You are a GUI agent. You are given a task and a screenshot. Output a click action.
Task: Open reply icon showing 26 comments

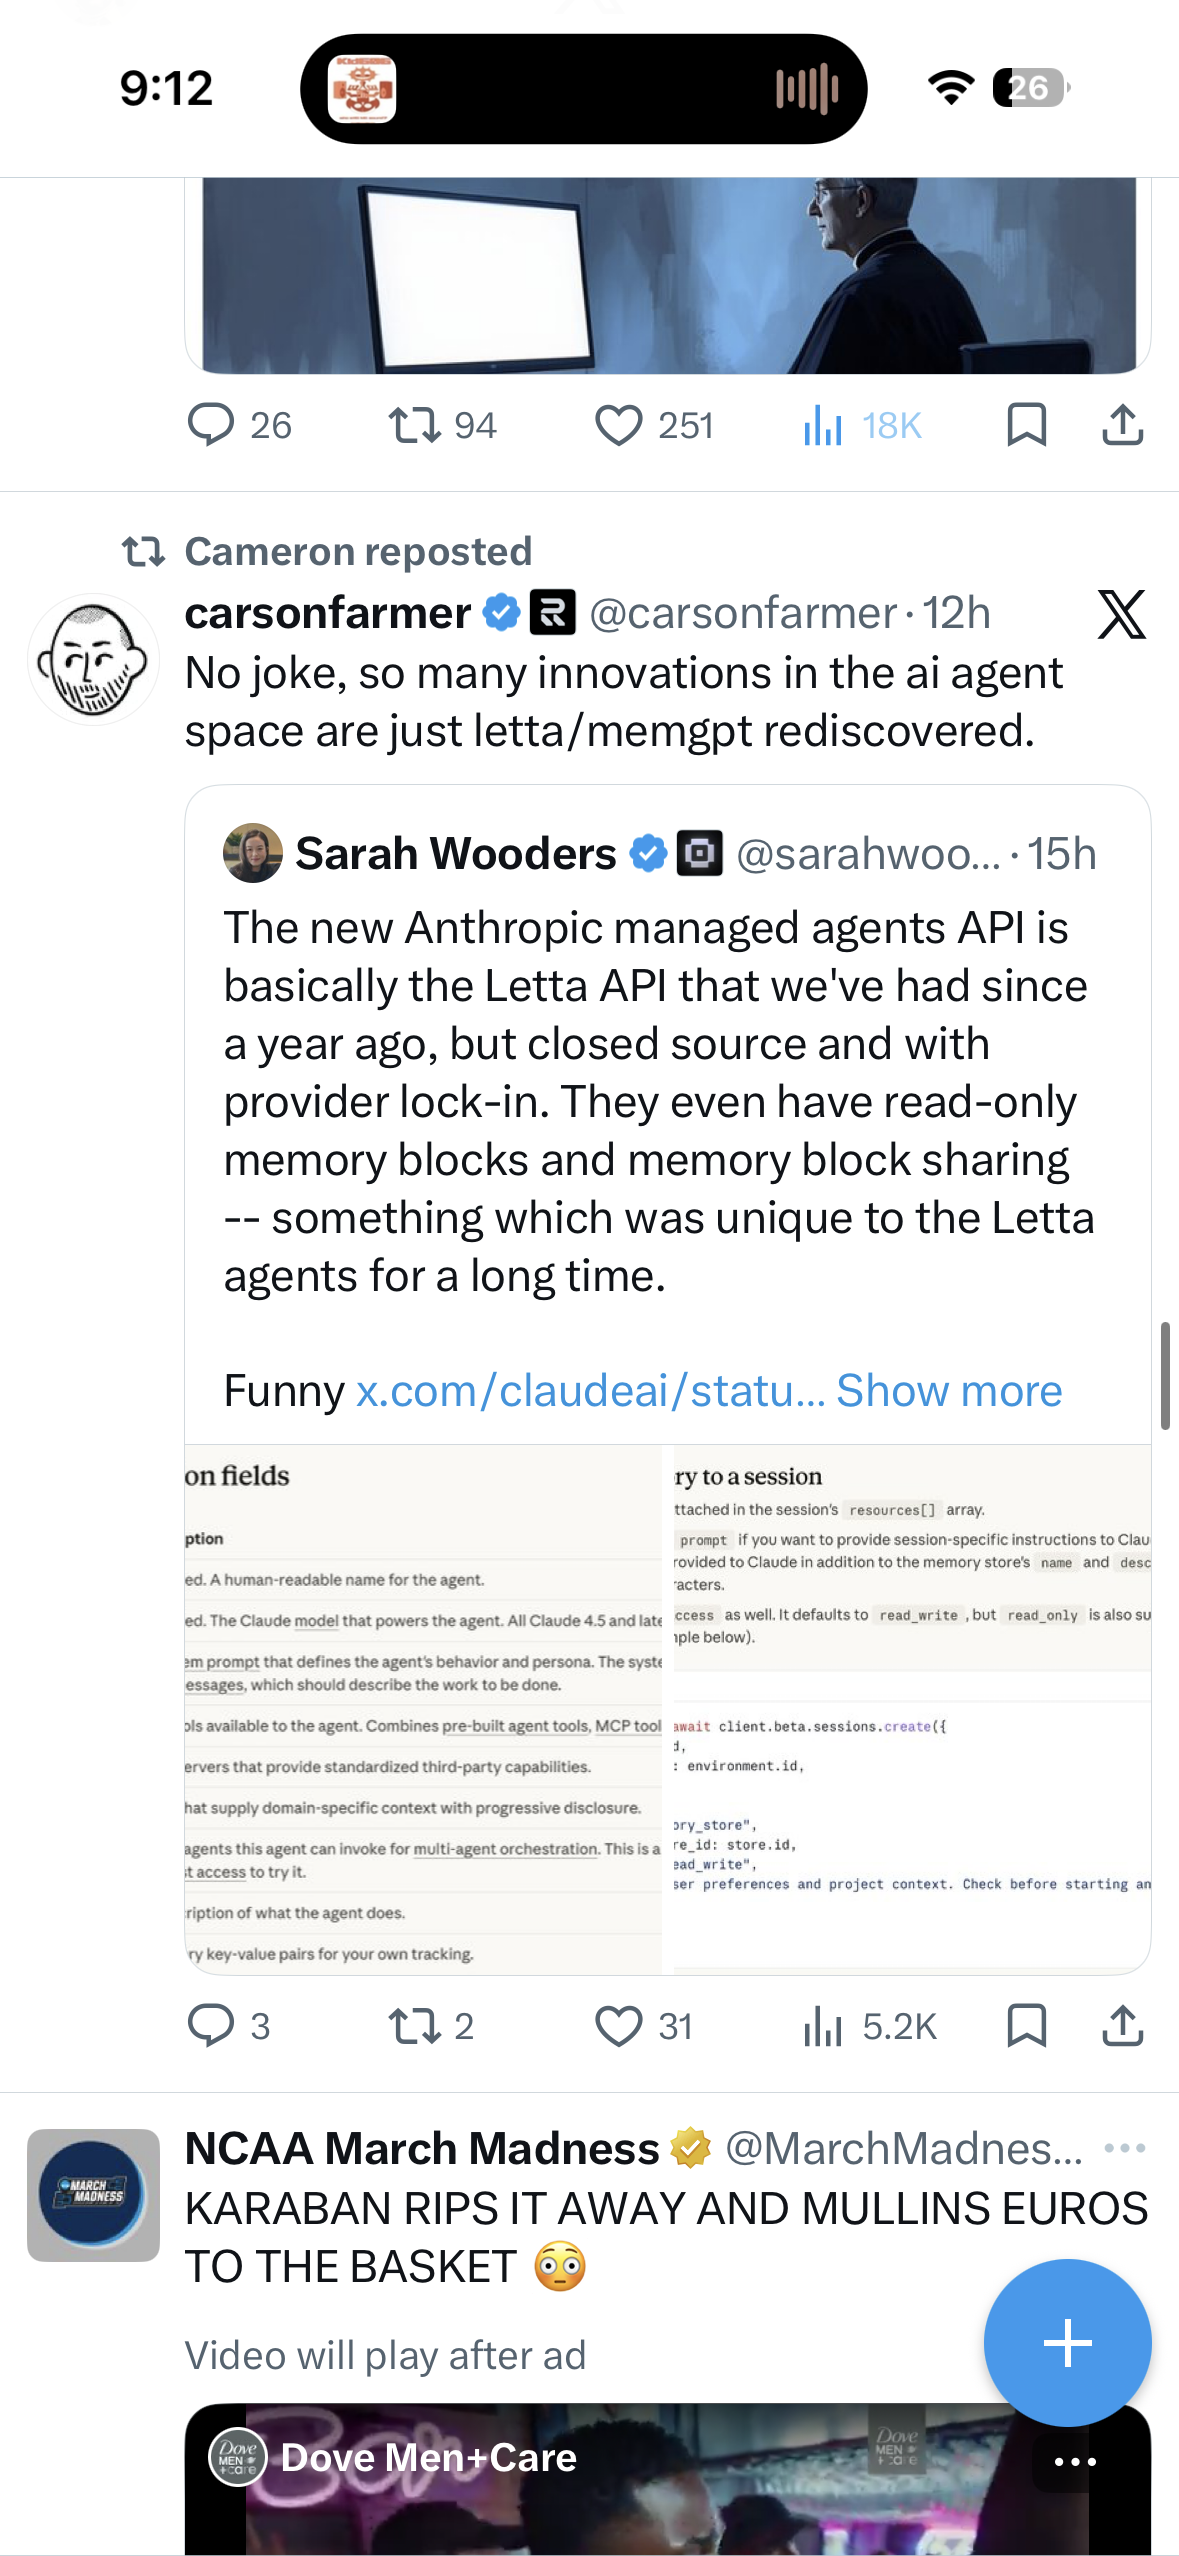[211, 425]
